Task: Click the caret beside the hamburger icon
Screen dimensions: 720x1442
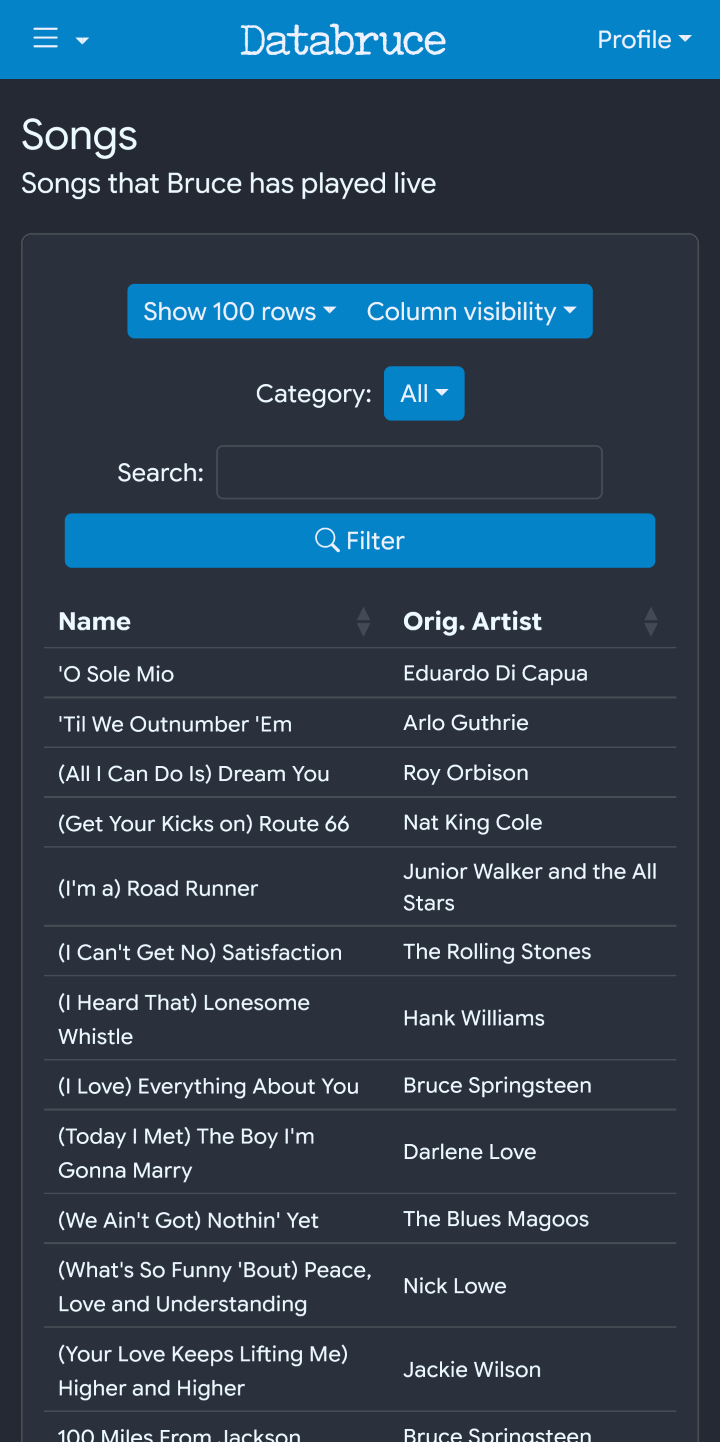Action: click(83, 41)
